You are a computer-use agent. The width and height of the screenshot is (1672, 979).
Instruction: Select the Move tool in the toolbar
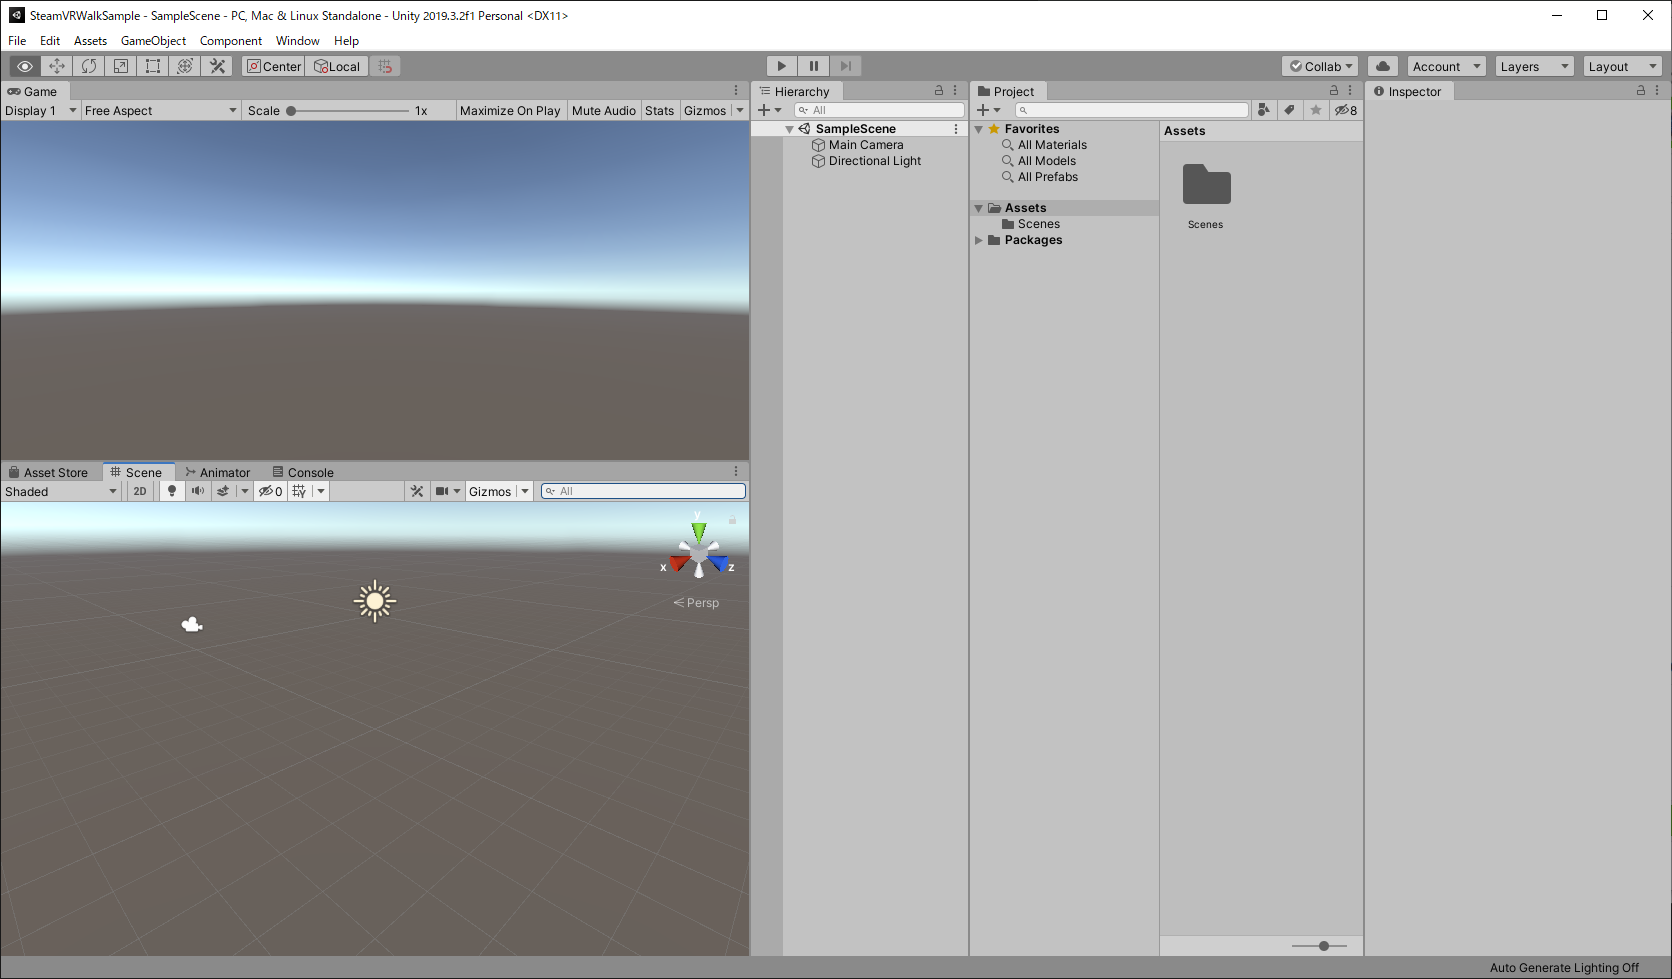pyautogui.click(x=57, y=66)
